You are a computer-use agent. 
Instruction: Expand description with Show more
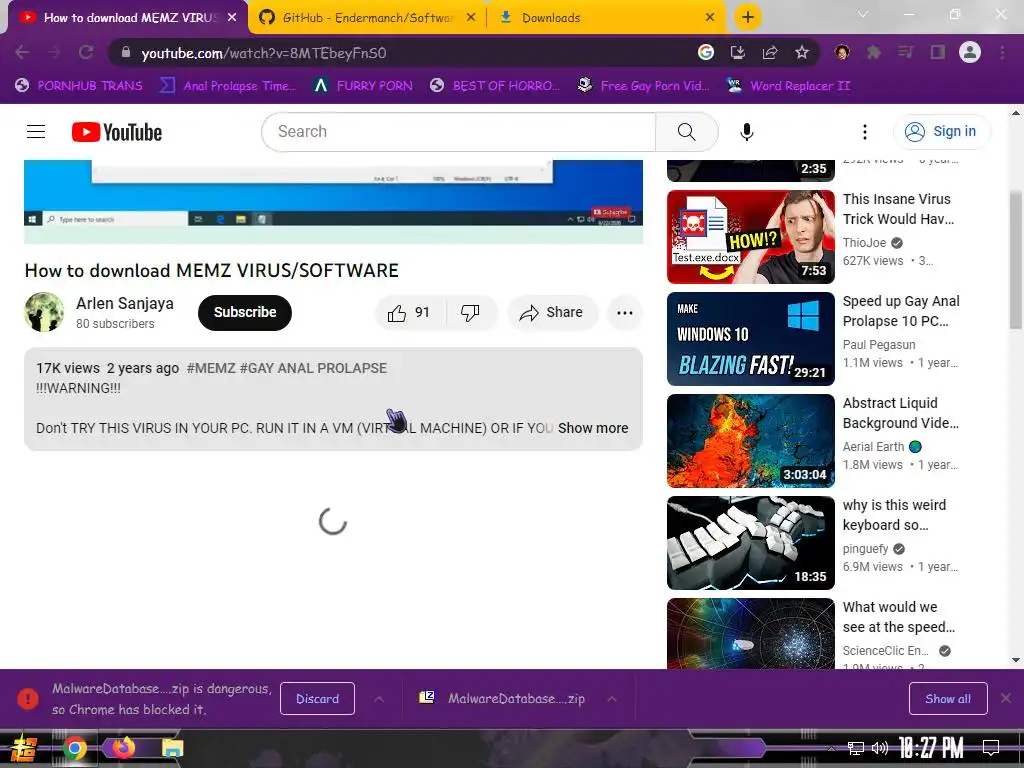[593, 428]
